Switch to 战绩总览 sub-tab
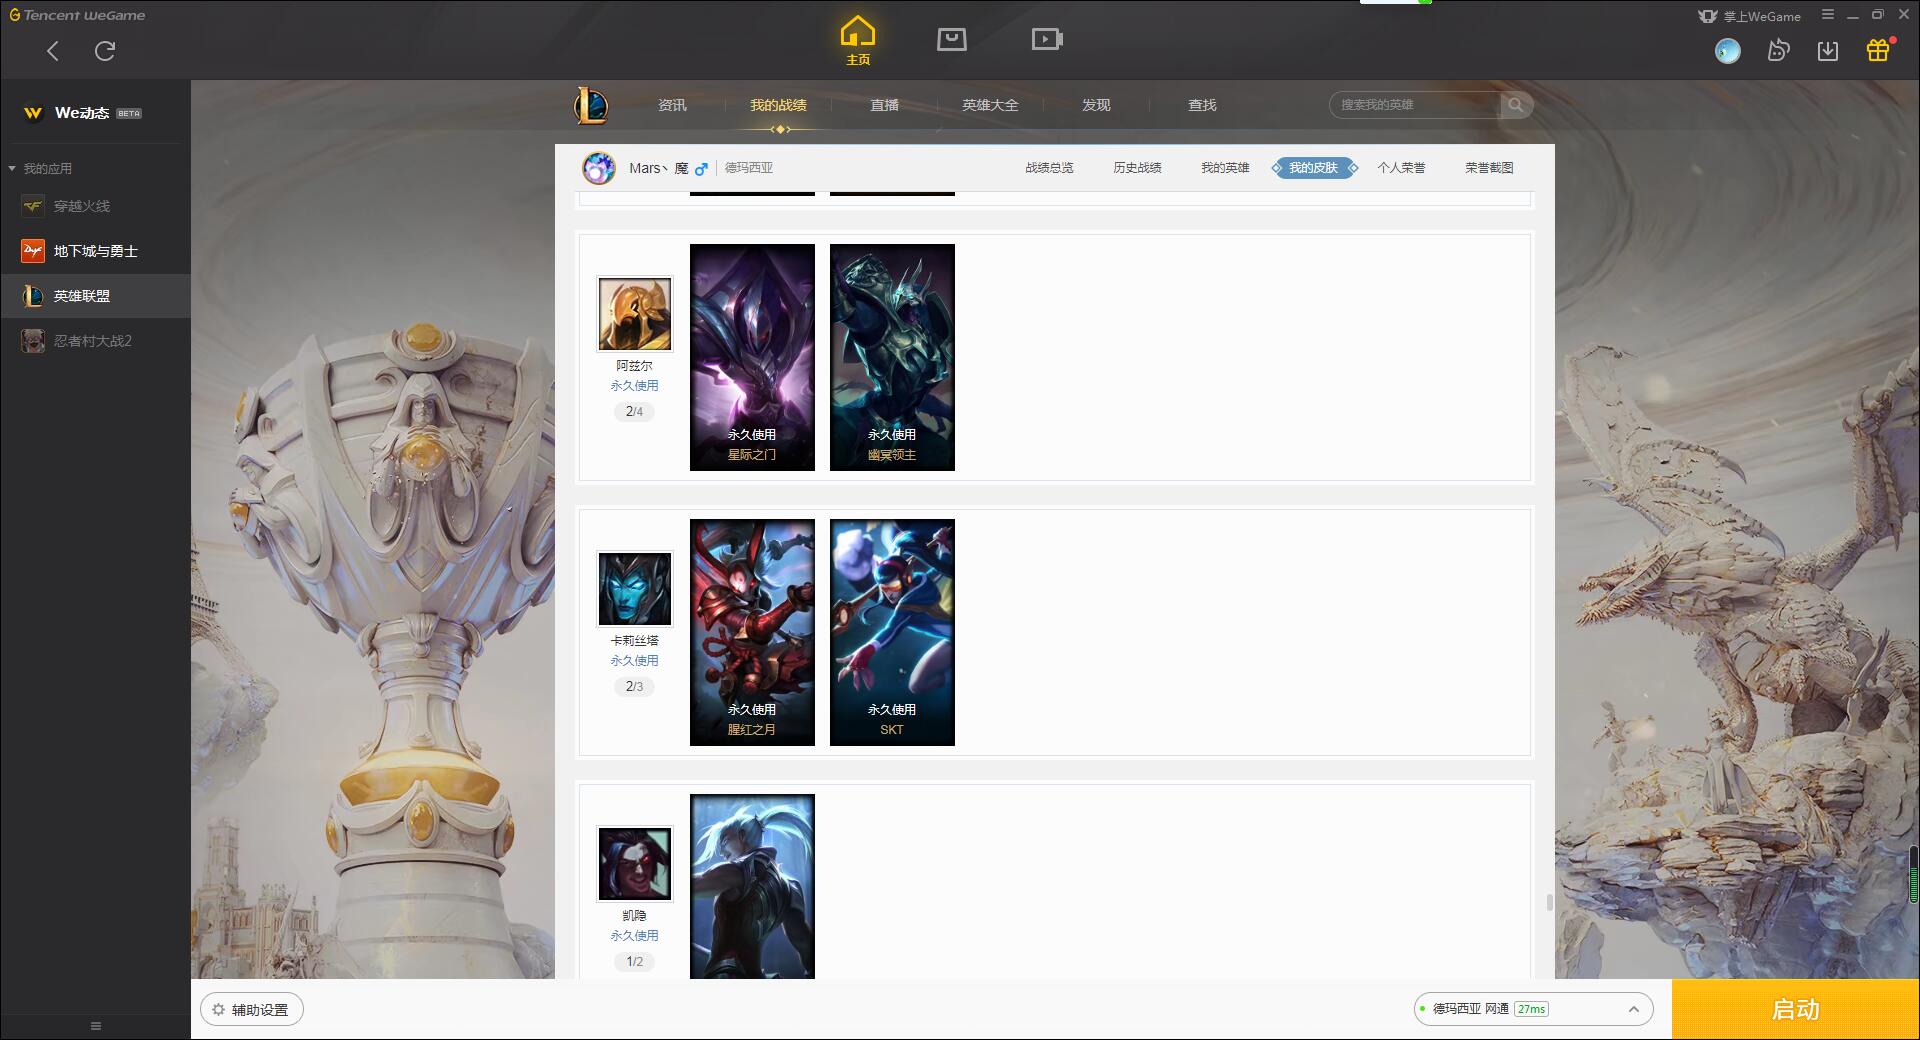Screen dimensions: 1920x1040 [1049, 168]
